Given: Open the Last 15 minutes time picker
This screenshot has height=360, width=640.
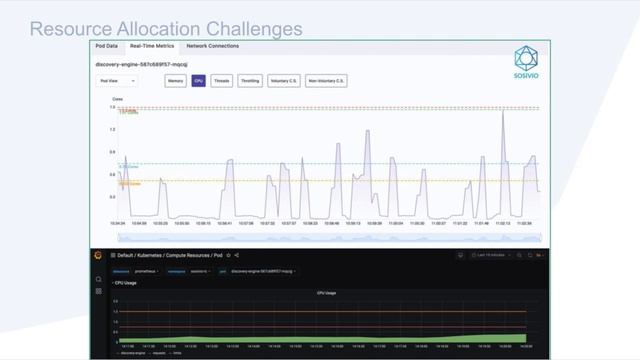Looking at the screenshot, I should coord(491,255).
